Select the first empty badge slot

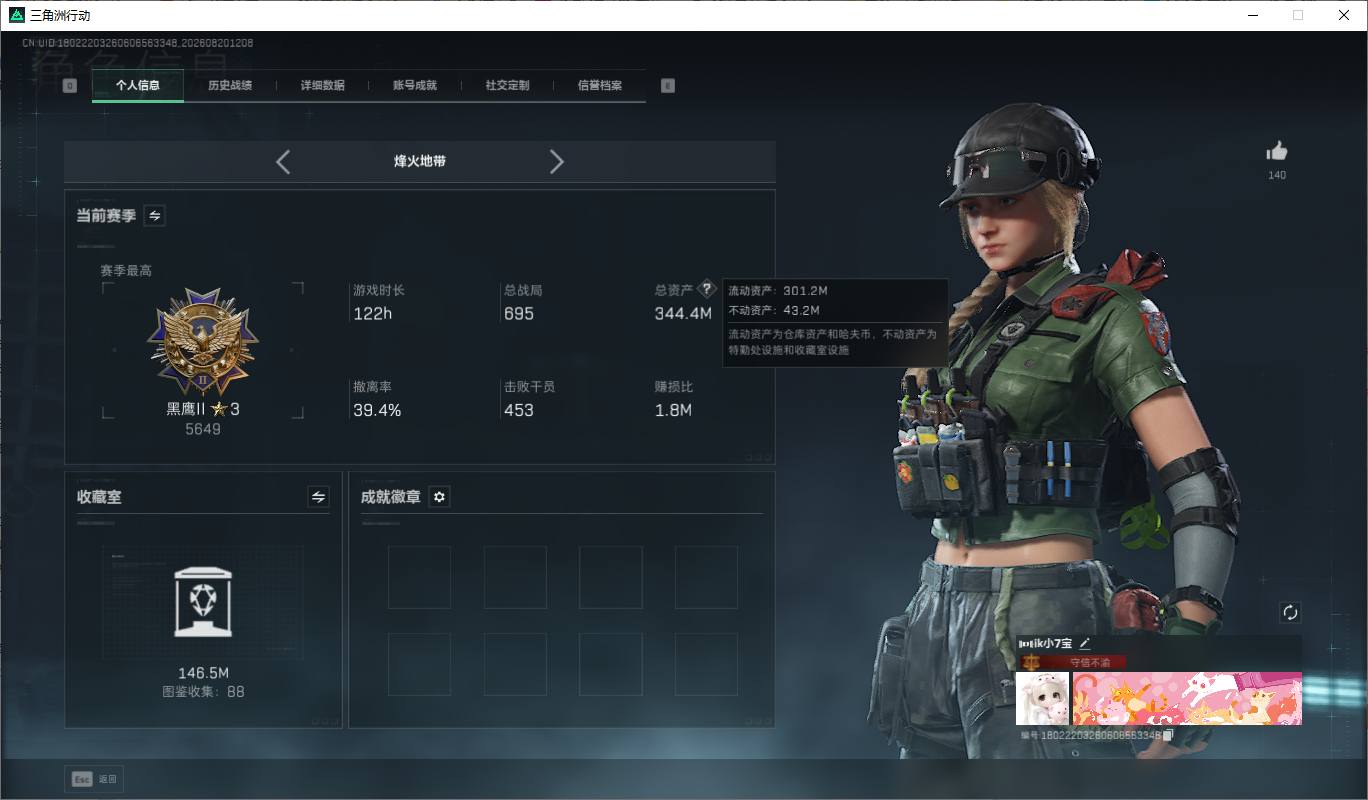[419, 577]
